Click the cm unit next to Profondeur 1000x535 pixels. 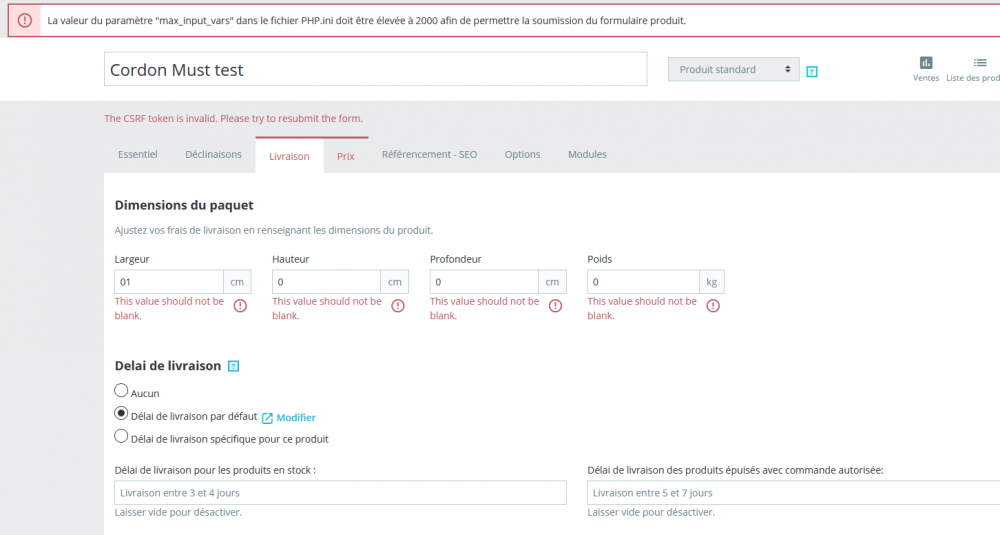tap(552, 282)
